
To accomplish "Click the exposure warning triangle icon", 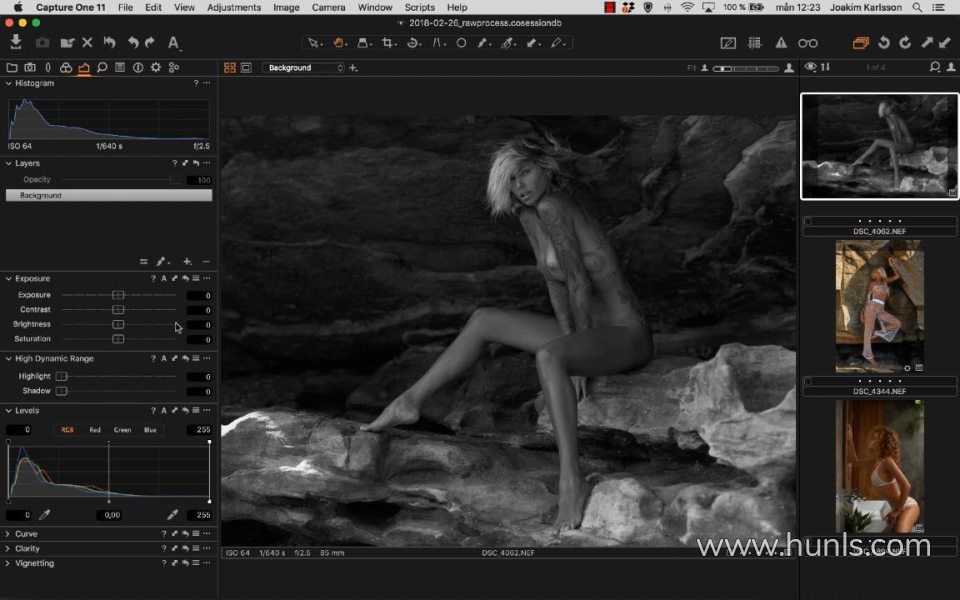I will [x=781, y=43].
